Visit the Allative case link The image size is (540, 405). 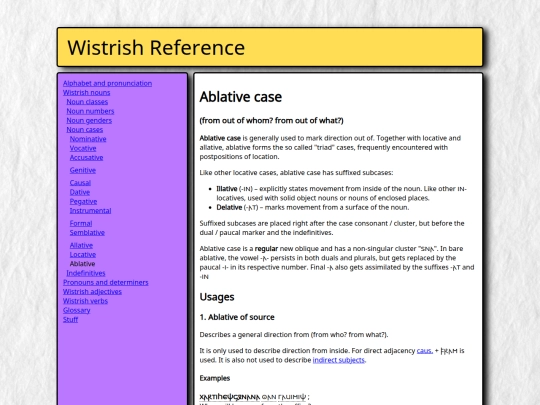(x=81, y=246)
